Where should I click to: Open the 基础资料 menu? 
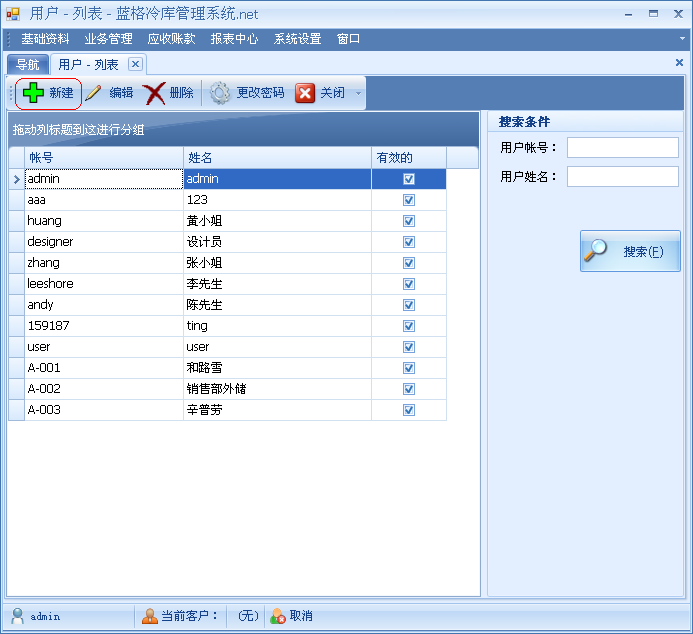pos(45,39)
